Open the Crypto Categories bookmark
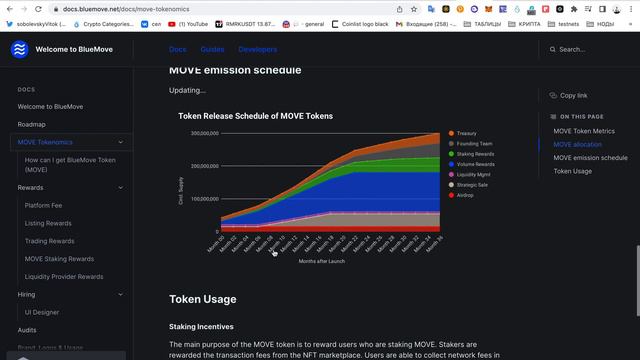The image size is (640, 360). pos(103,24)
